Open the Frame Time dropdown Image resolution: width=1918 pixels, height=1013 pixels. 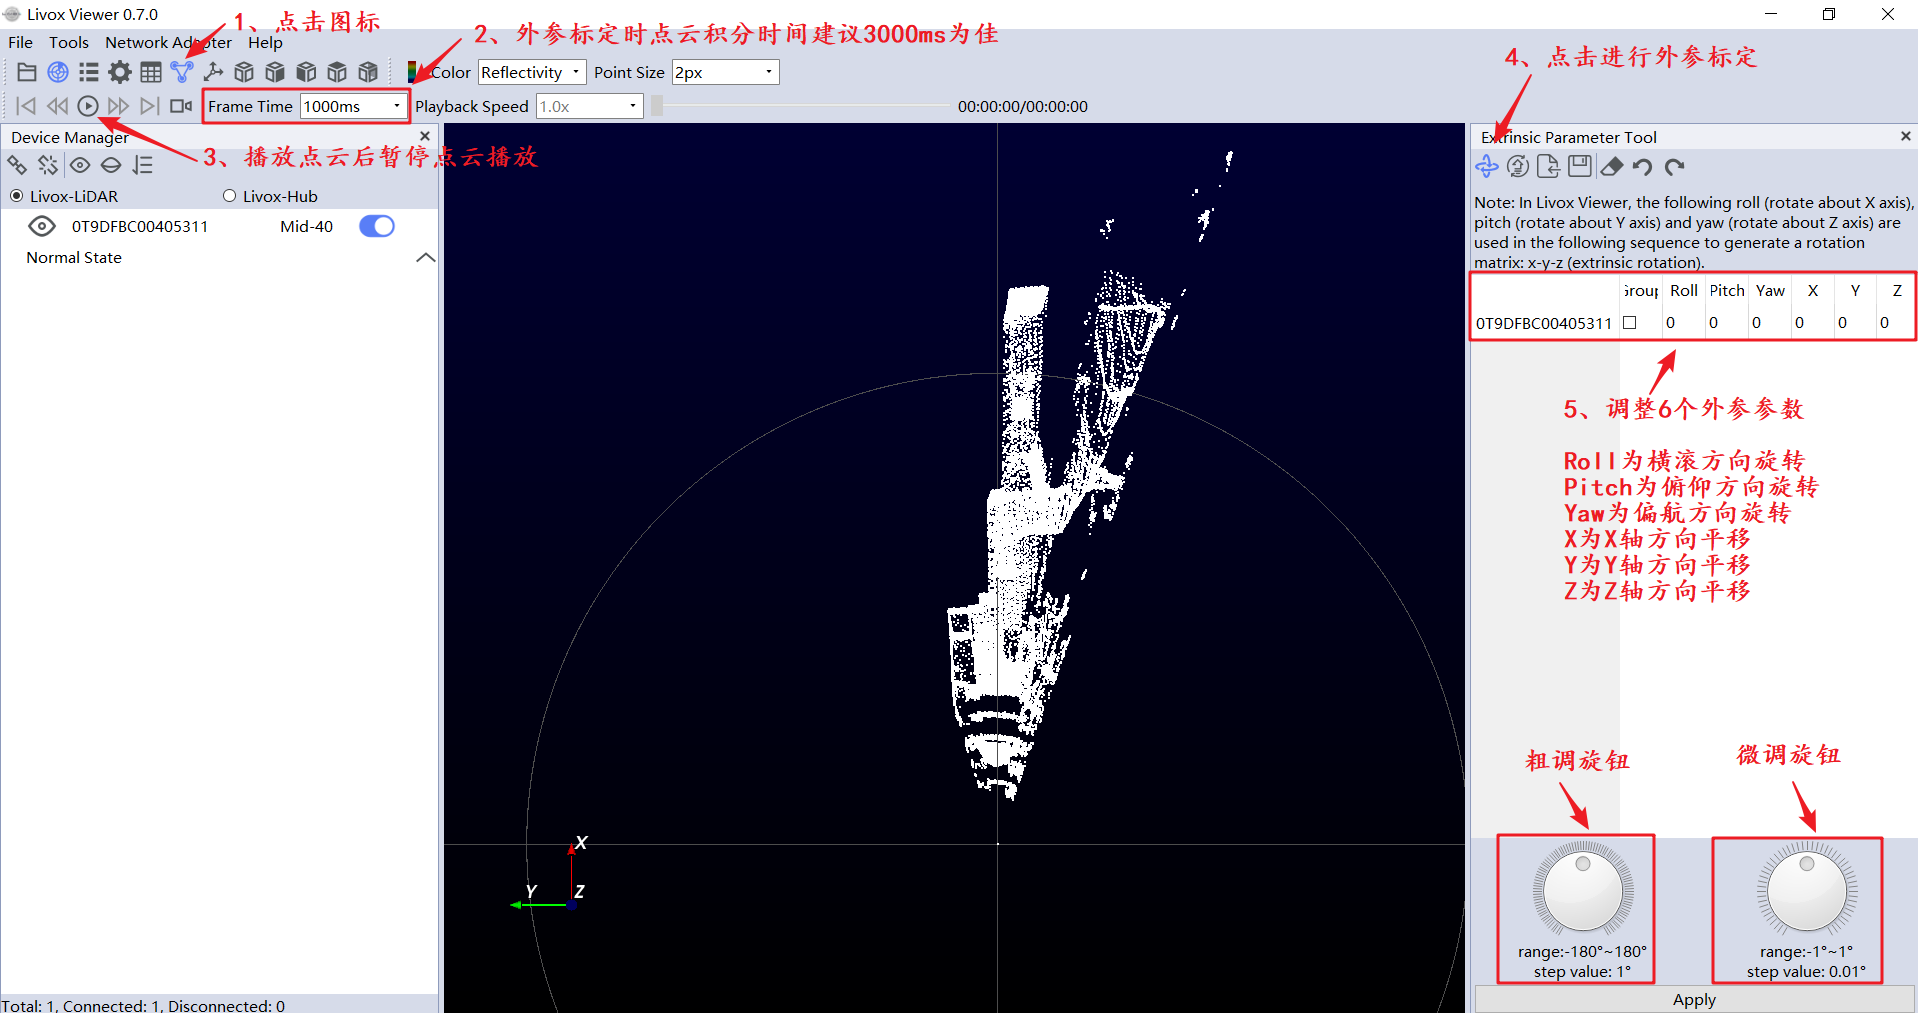pyautogui.click(x=353, y=106)
